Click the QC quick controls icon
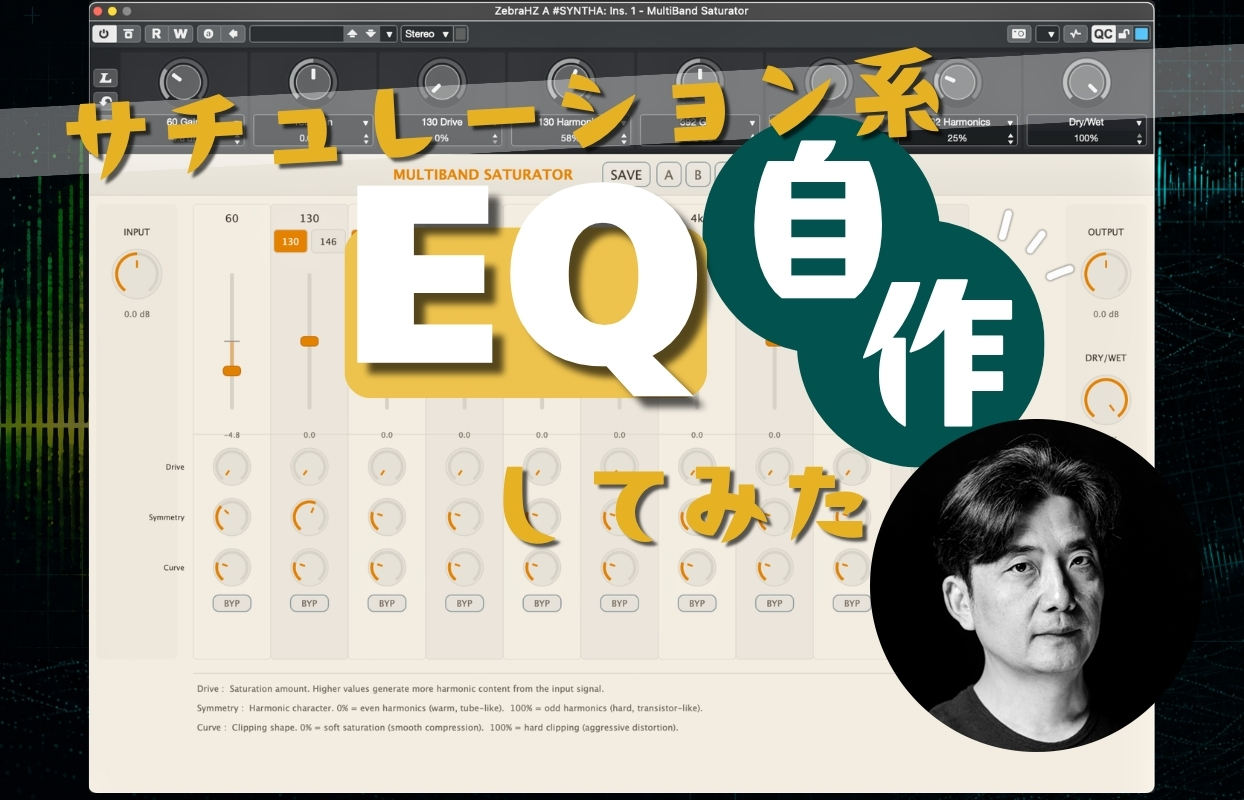This screenshot has height=800, width=1244. [1102, 34]
